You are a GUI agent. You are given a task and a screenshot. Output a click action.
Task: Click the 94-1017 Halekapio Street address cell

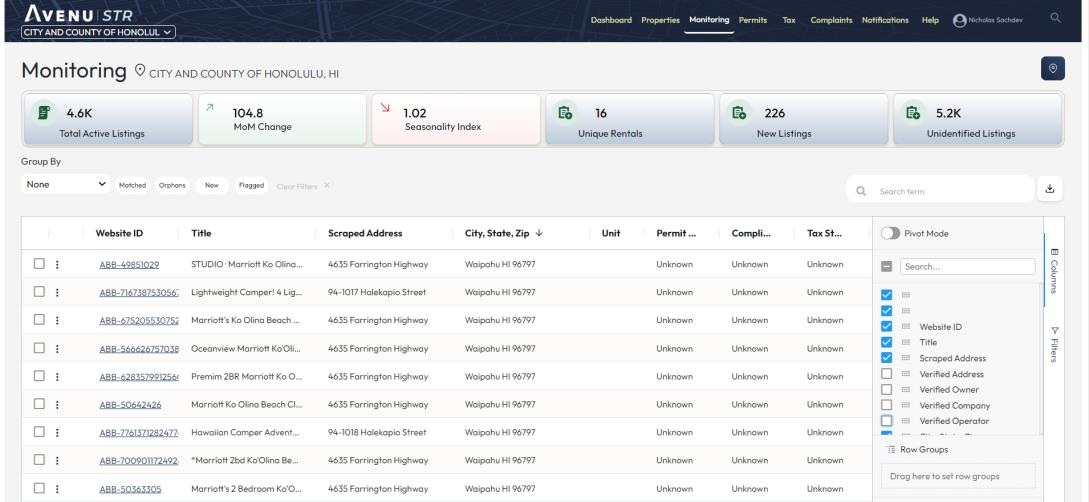377,292
